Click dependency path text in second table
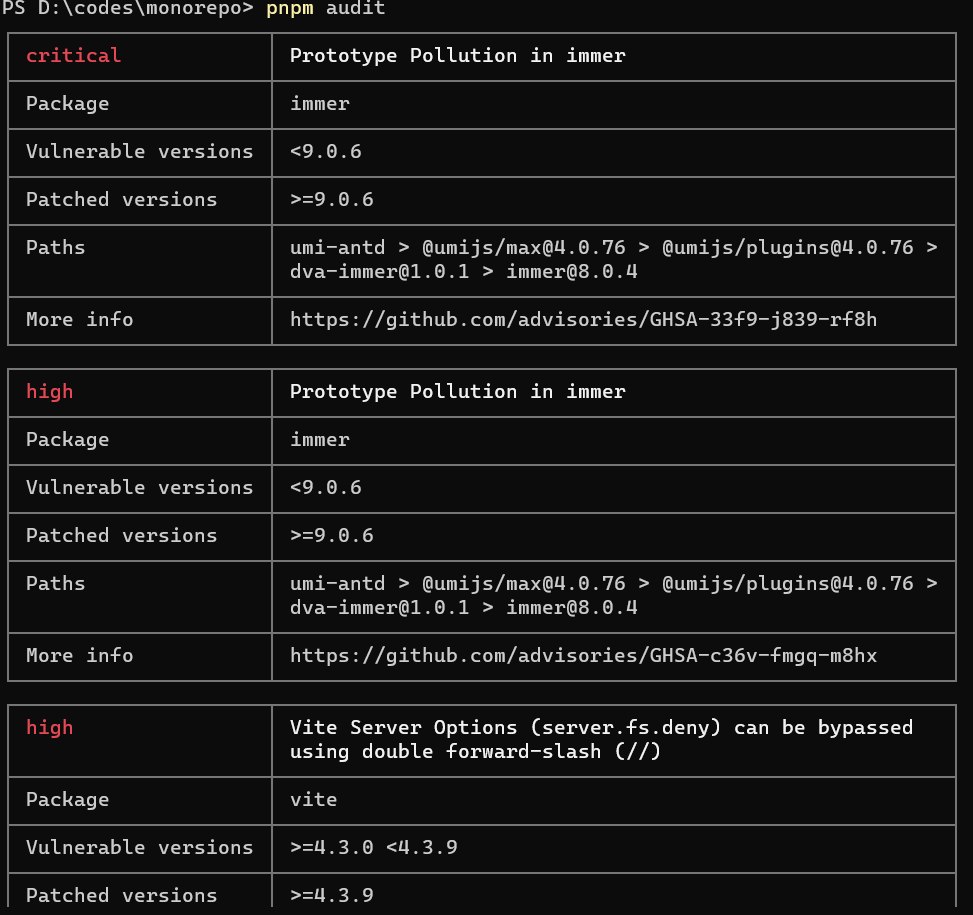 coord(613,596)
